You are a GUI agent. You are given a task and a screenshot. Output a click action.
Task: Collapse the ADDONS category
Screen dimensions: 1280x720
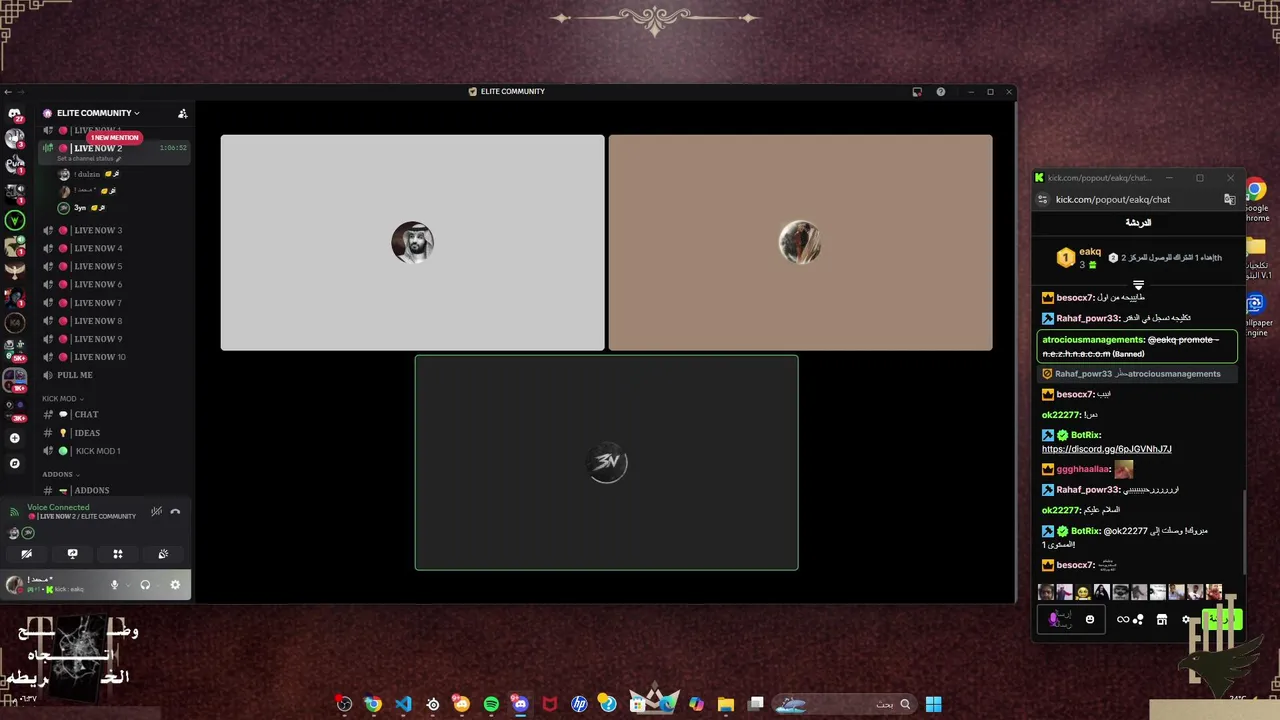click(60, 474)
